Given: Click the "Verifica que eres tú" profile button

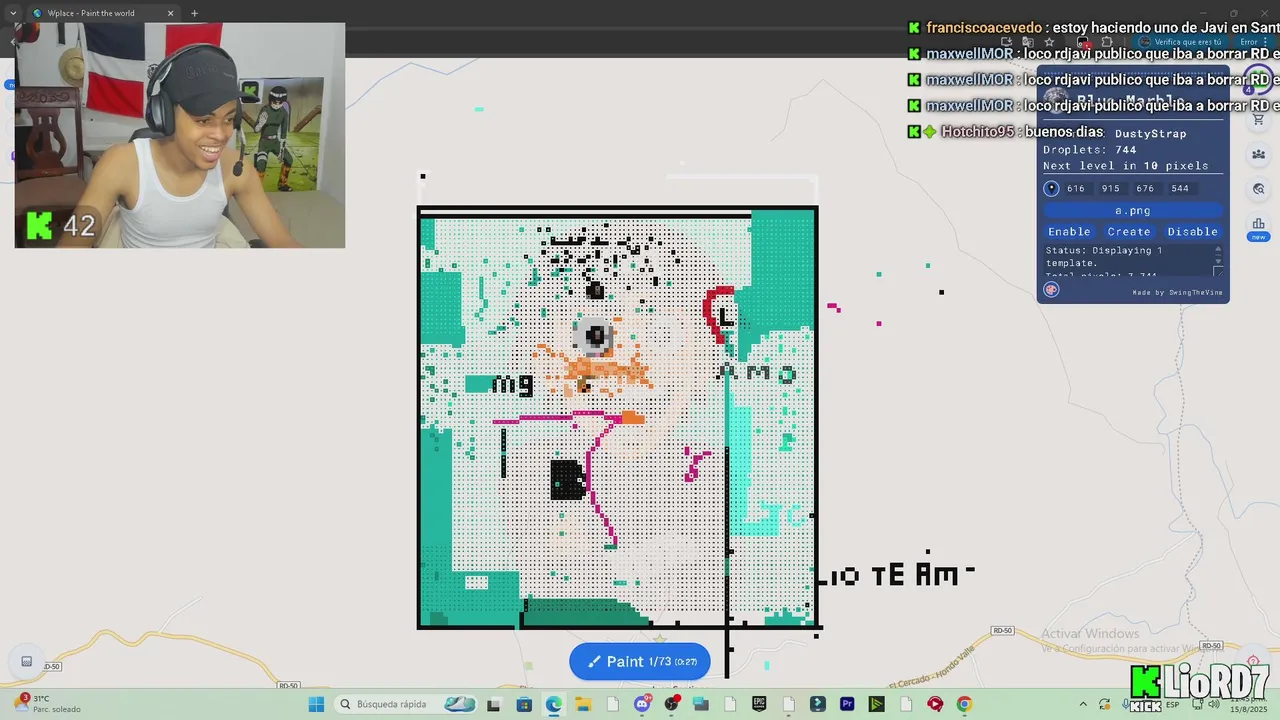Looking at the screenshot, I should click(1181, 42).
